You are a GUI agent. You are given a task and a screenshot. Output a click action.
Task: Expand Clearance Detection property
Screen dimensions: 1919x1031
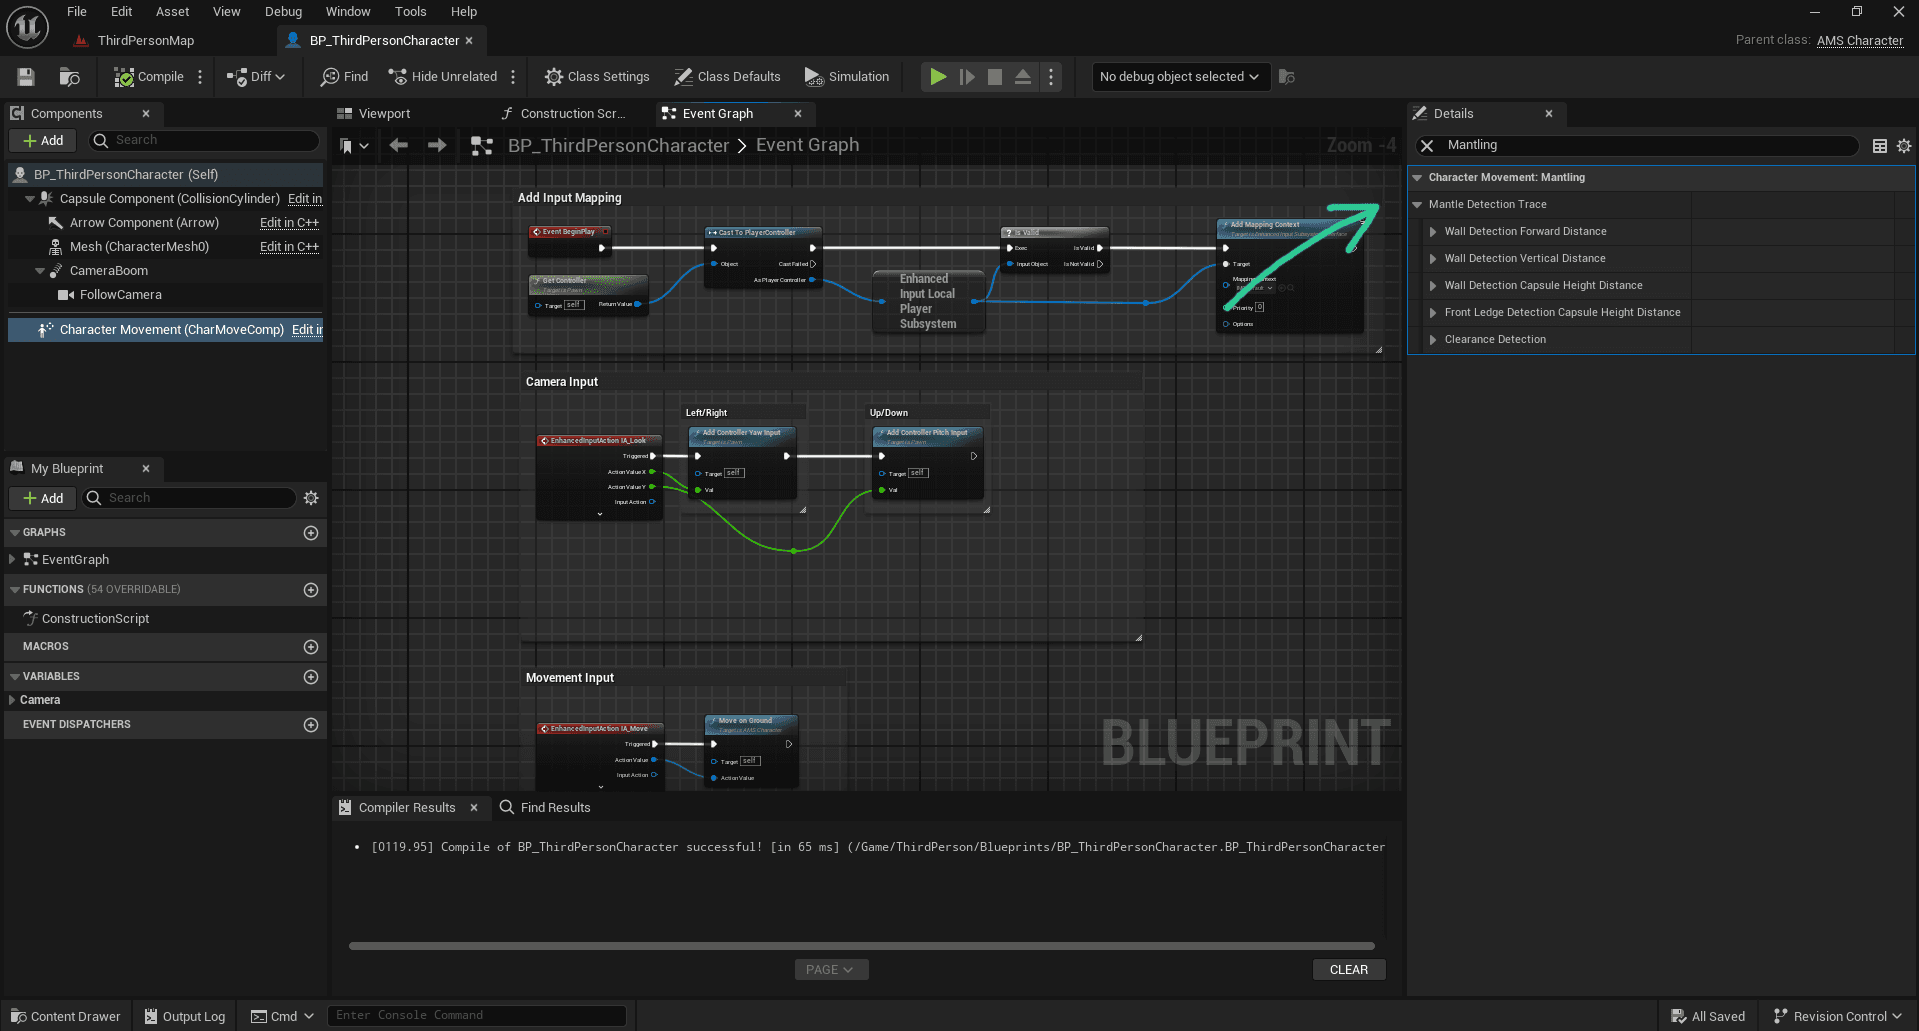click(x=1433, y=340)
